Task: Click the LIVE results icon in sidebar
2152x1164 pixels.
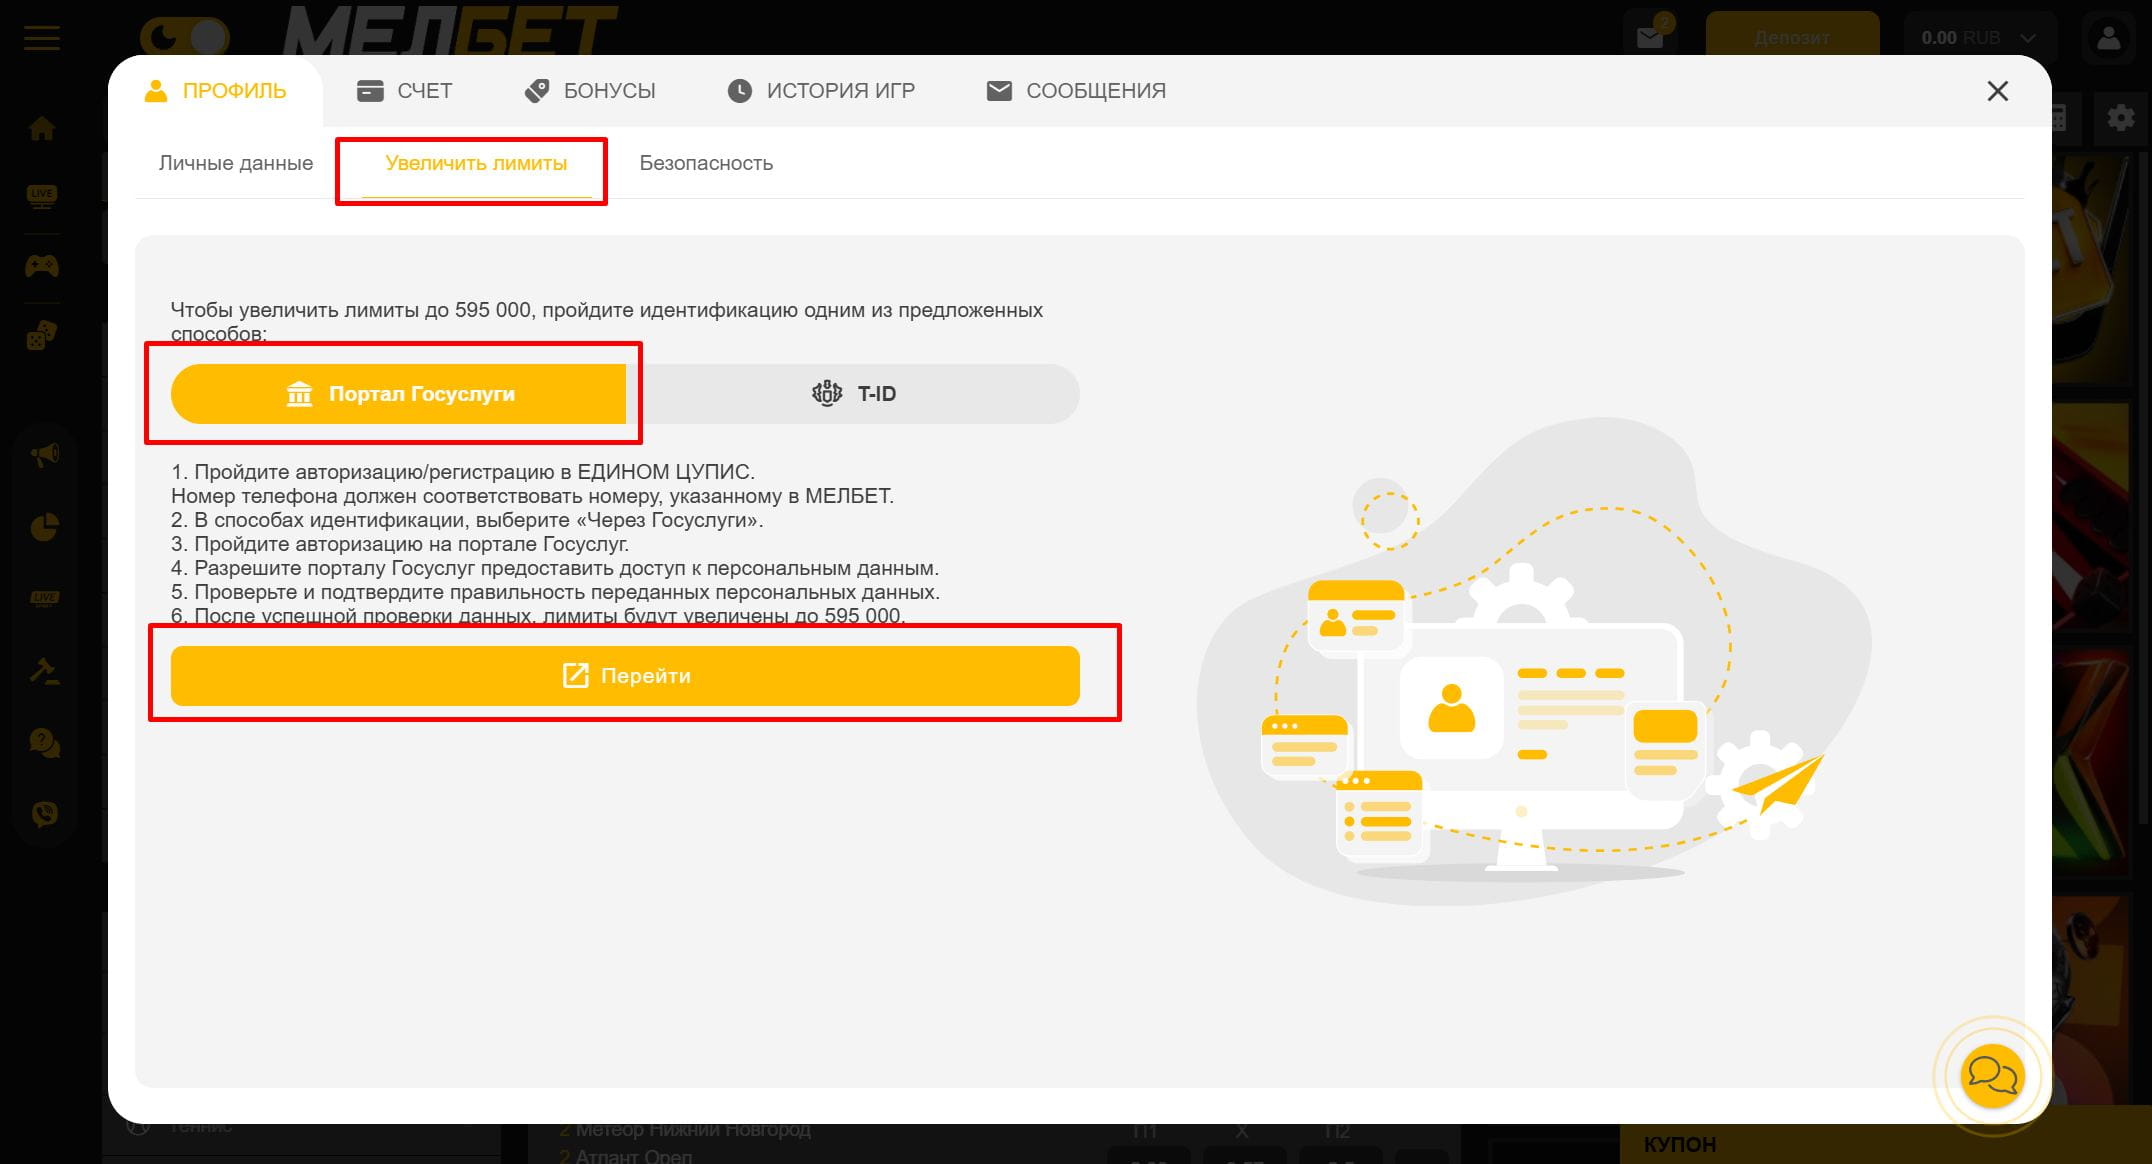Action: coord(44,598)
